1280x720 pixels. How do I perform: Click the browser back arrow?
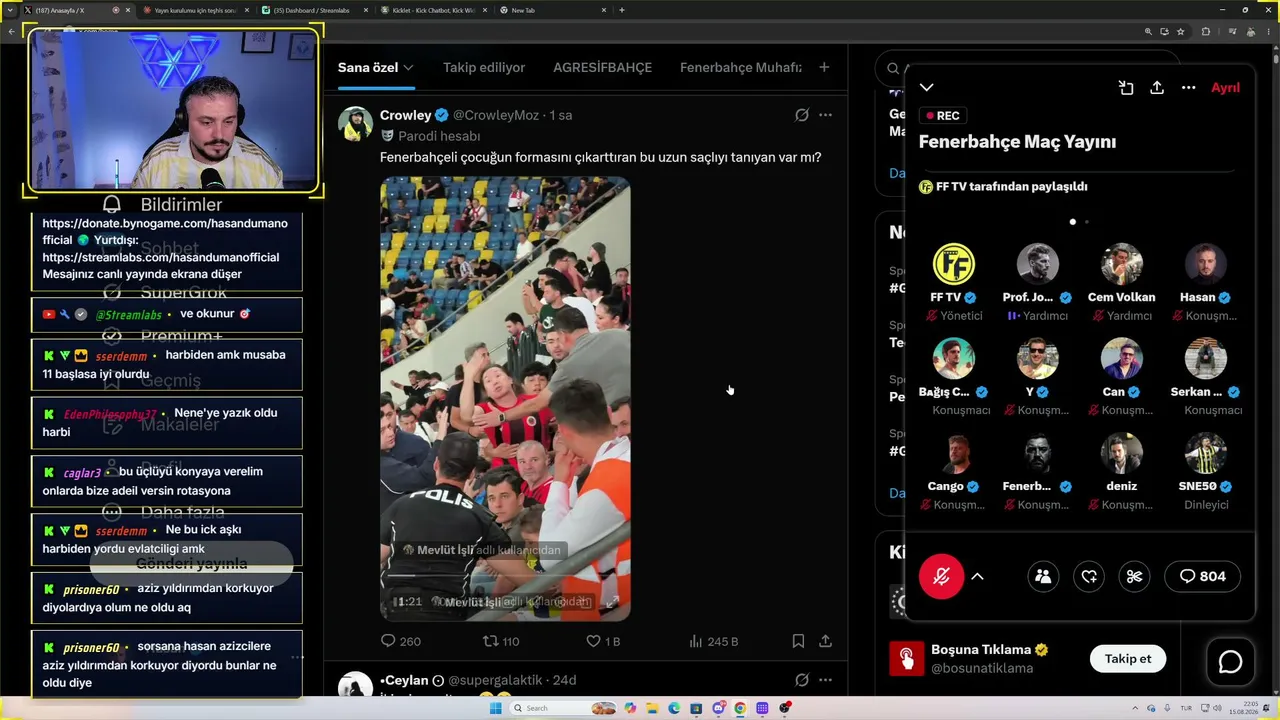pyautogui.click(x=11, y=31)
